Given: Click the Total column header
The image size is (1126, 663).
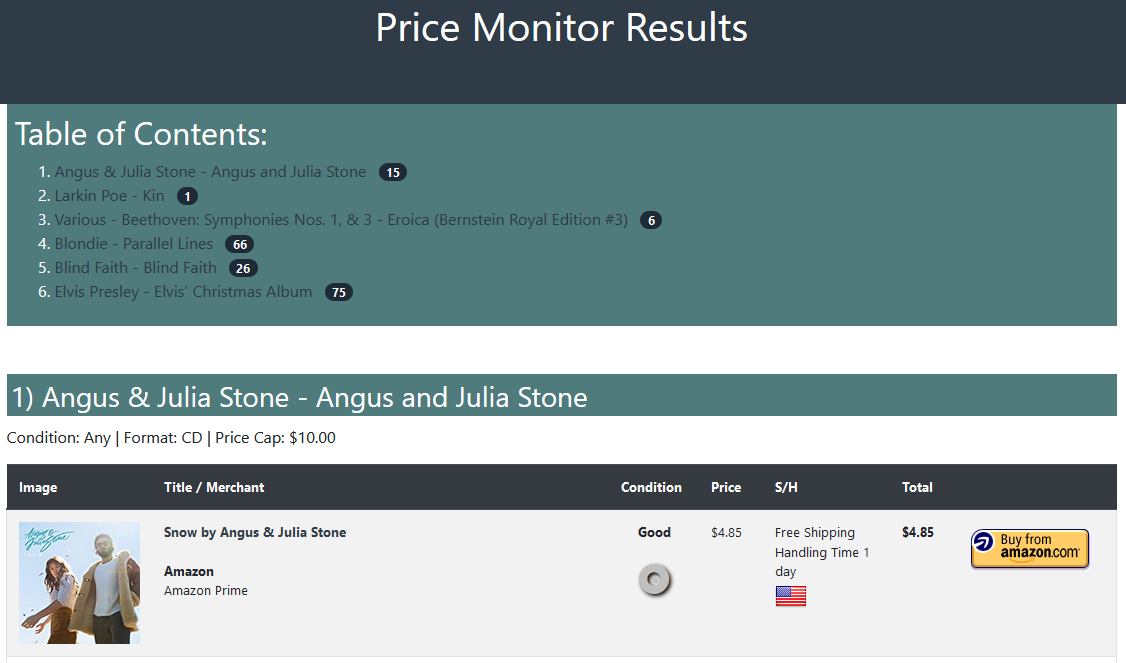Looking at the screenshot, I should click(x=917, y=488).
